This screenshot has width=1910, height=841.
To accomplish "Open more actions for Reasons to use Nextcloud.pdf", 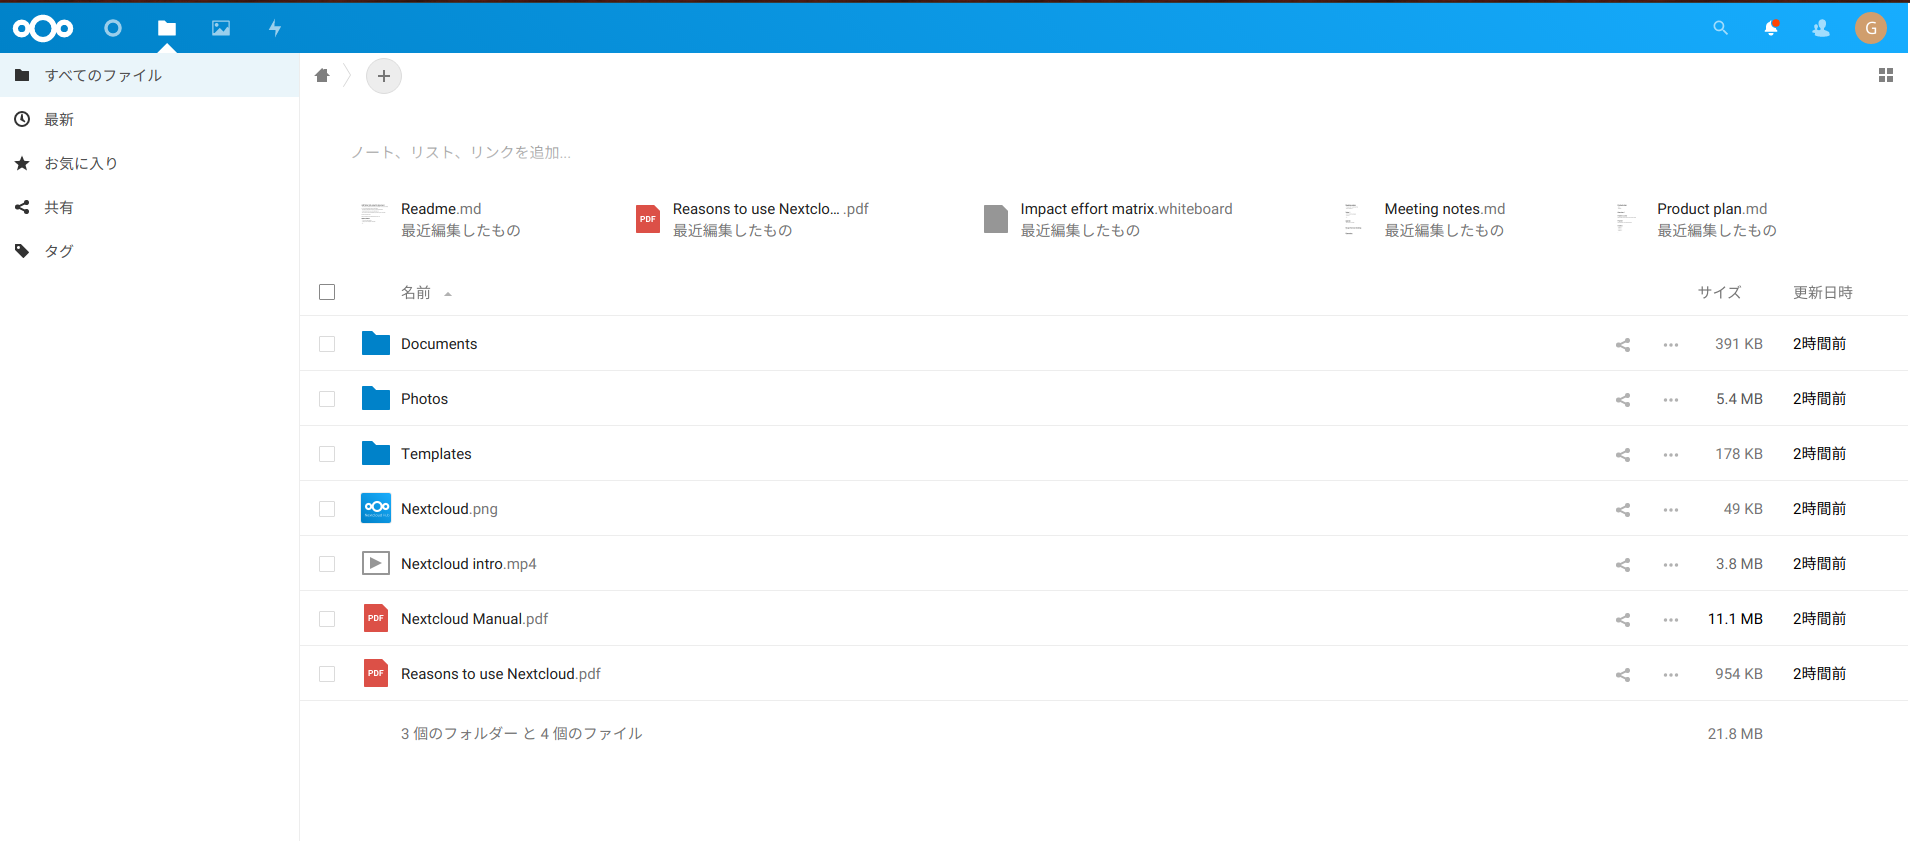I will tap(1671, 674).
